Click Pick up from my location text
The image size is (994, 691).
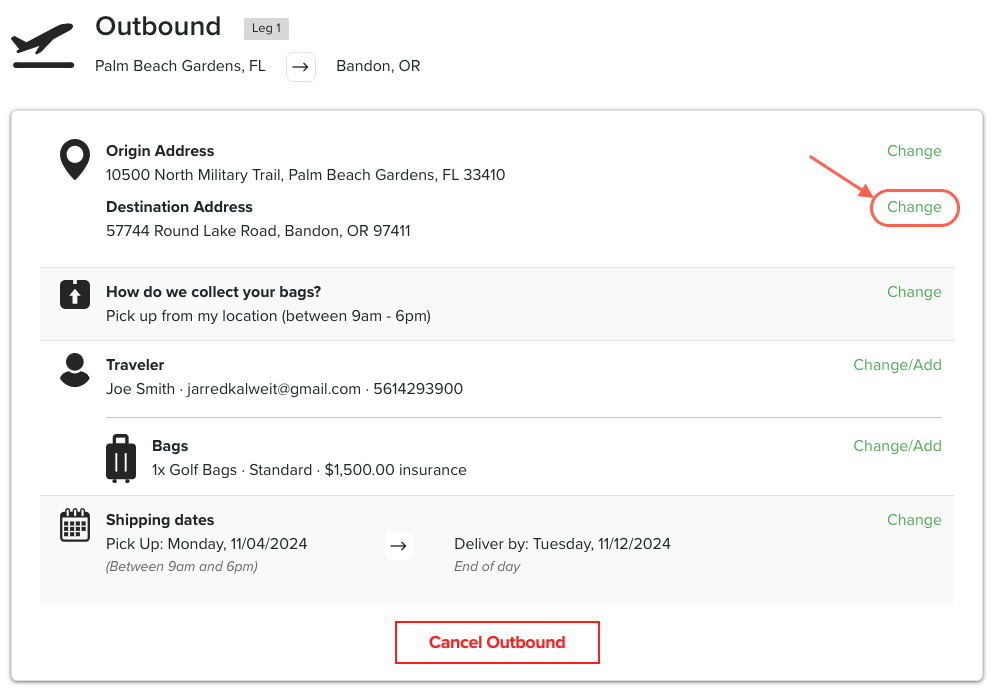point(268,316)
